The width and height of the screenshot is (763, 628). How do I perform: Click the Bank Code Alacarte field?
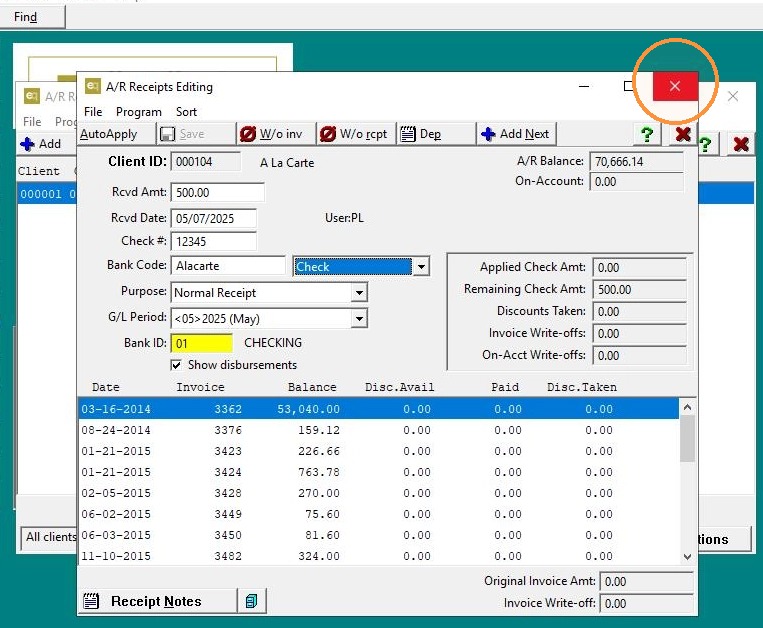point(228,266)
